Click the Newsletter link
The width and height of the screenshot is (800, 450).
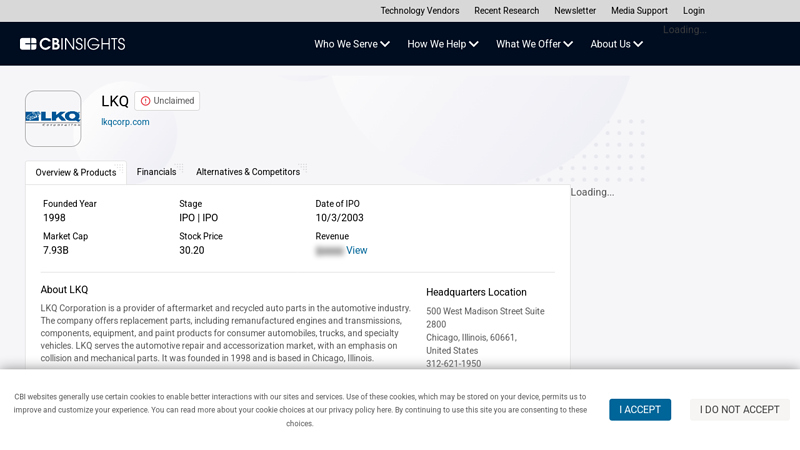click(x=575, y=11)
